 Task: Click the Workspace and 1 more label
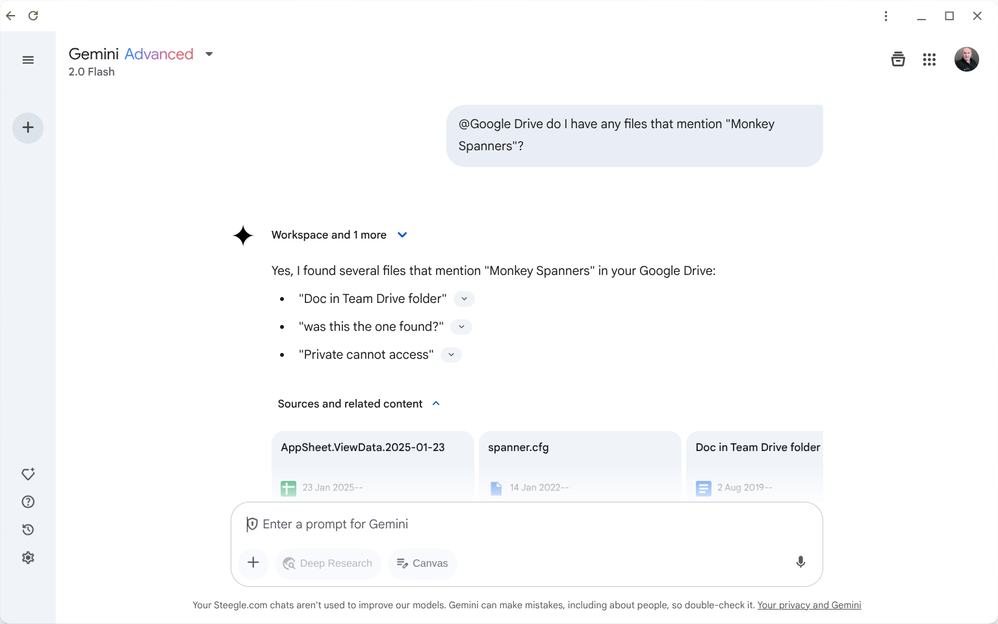pyautogui.click(x=328, y=235)
